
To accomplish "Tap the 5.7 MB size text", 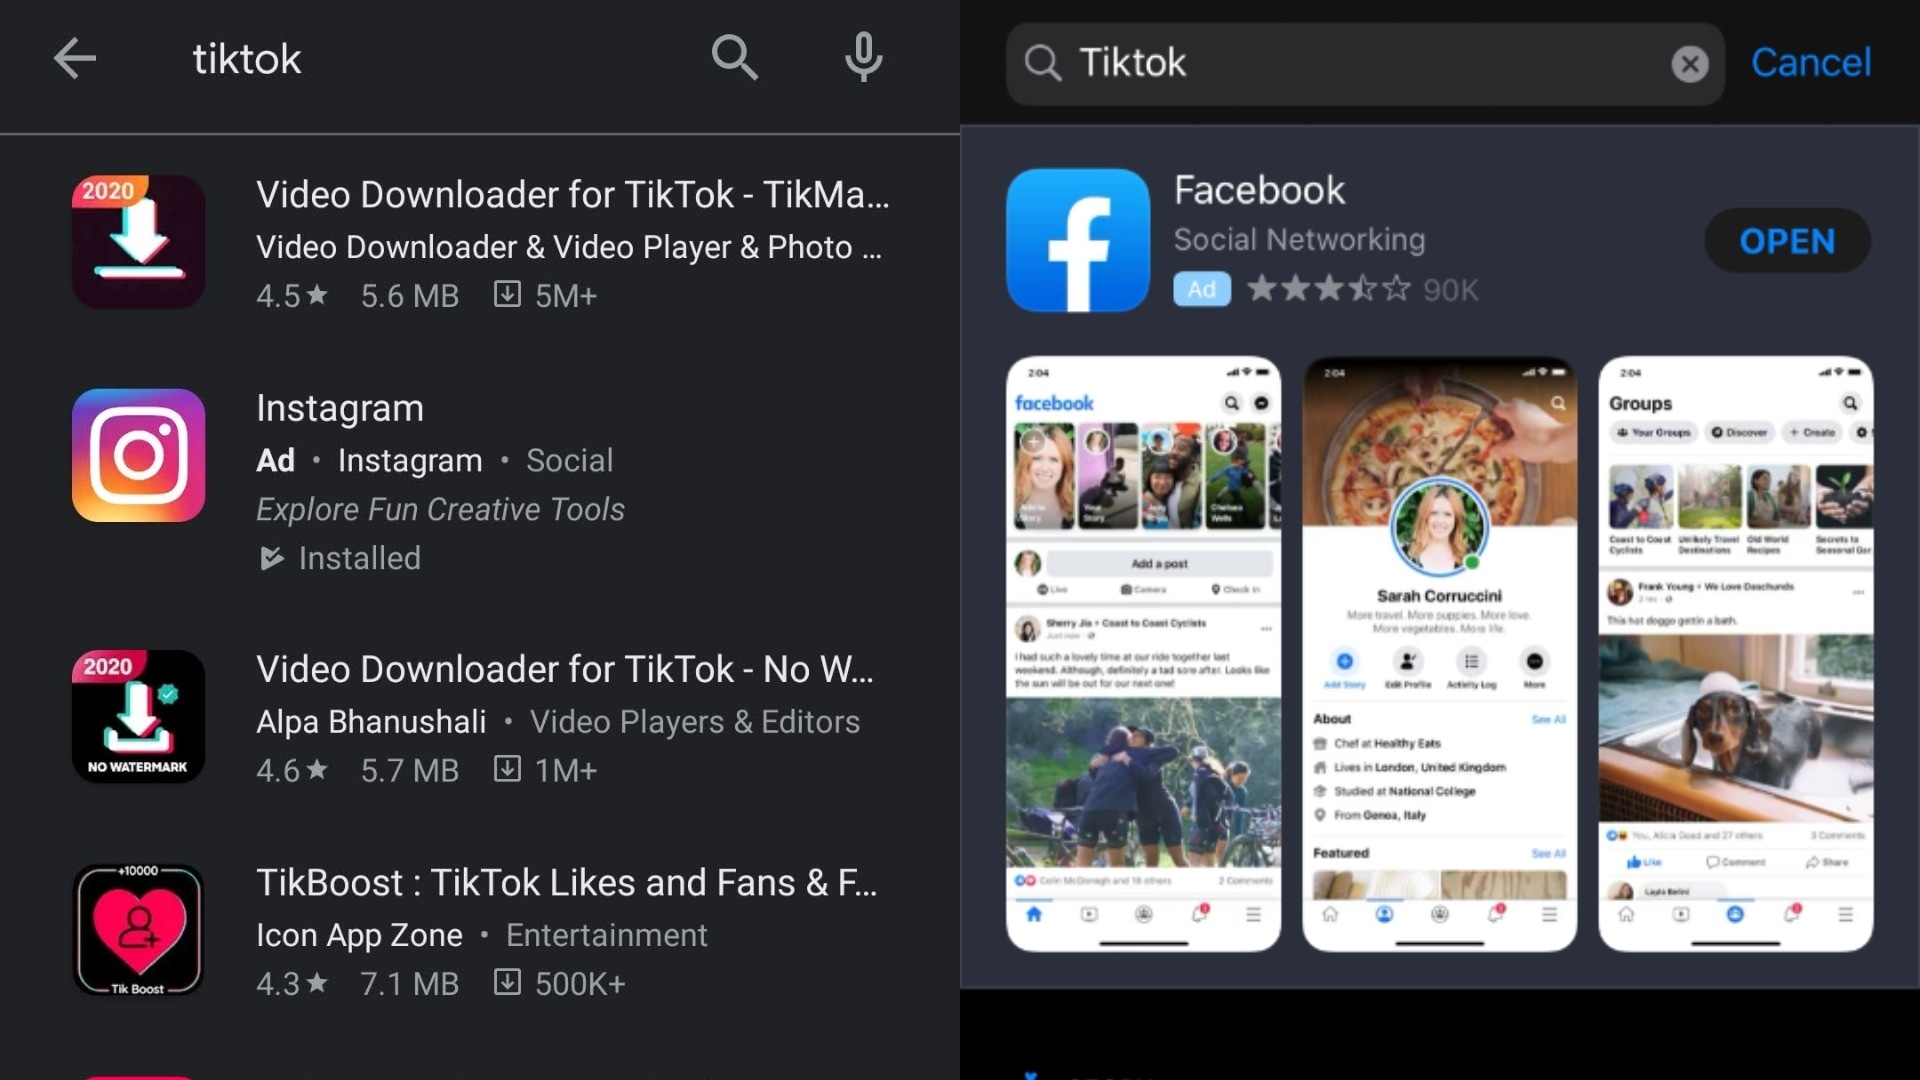I will [x=410, y=770].
